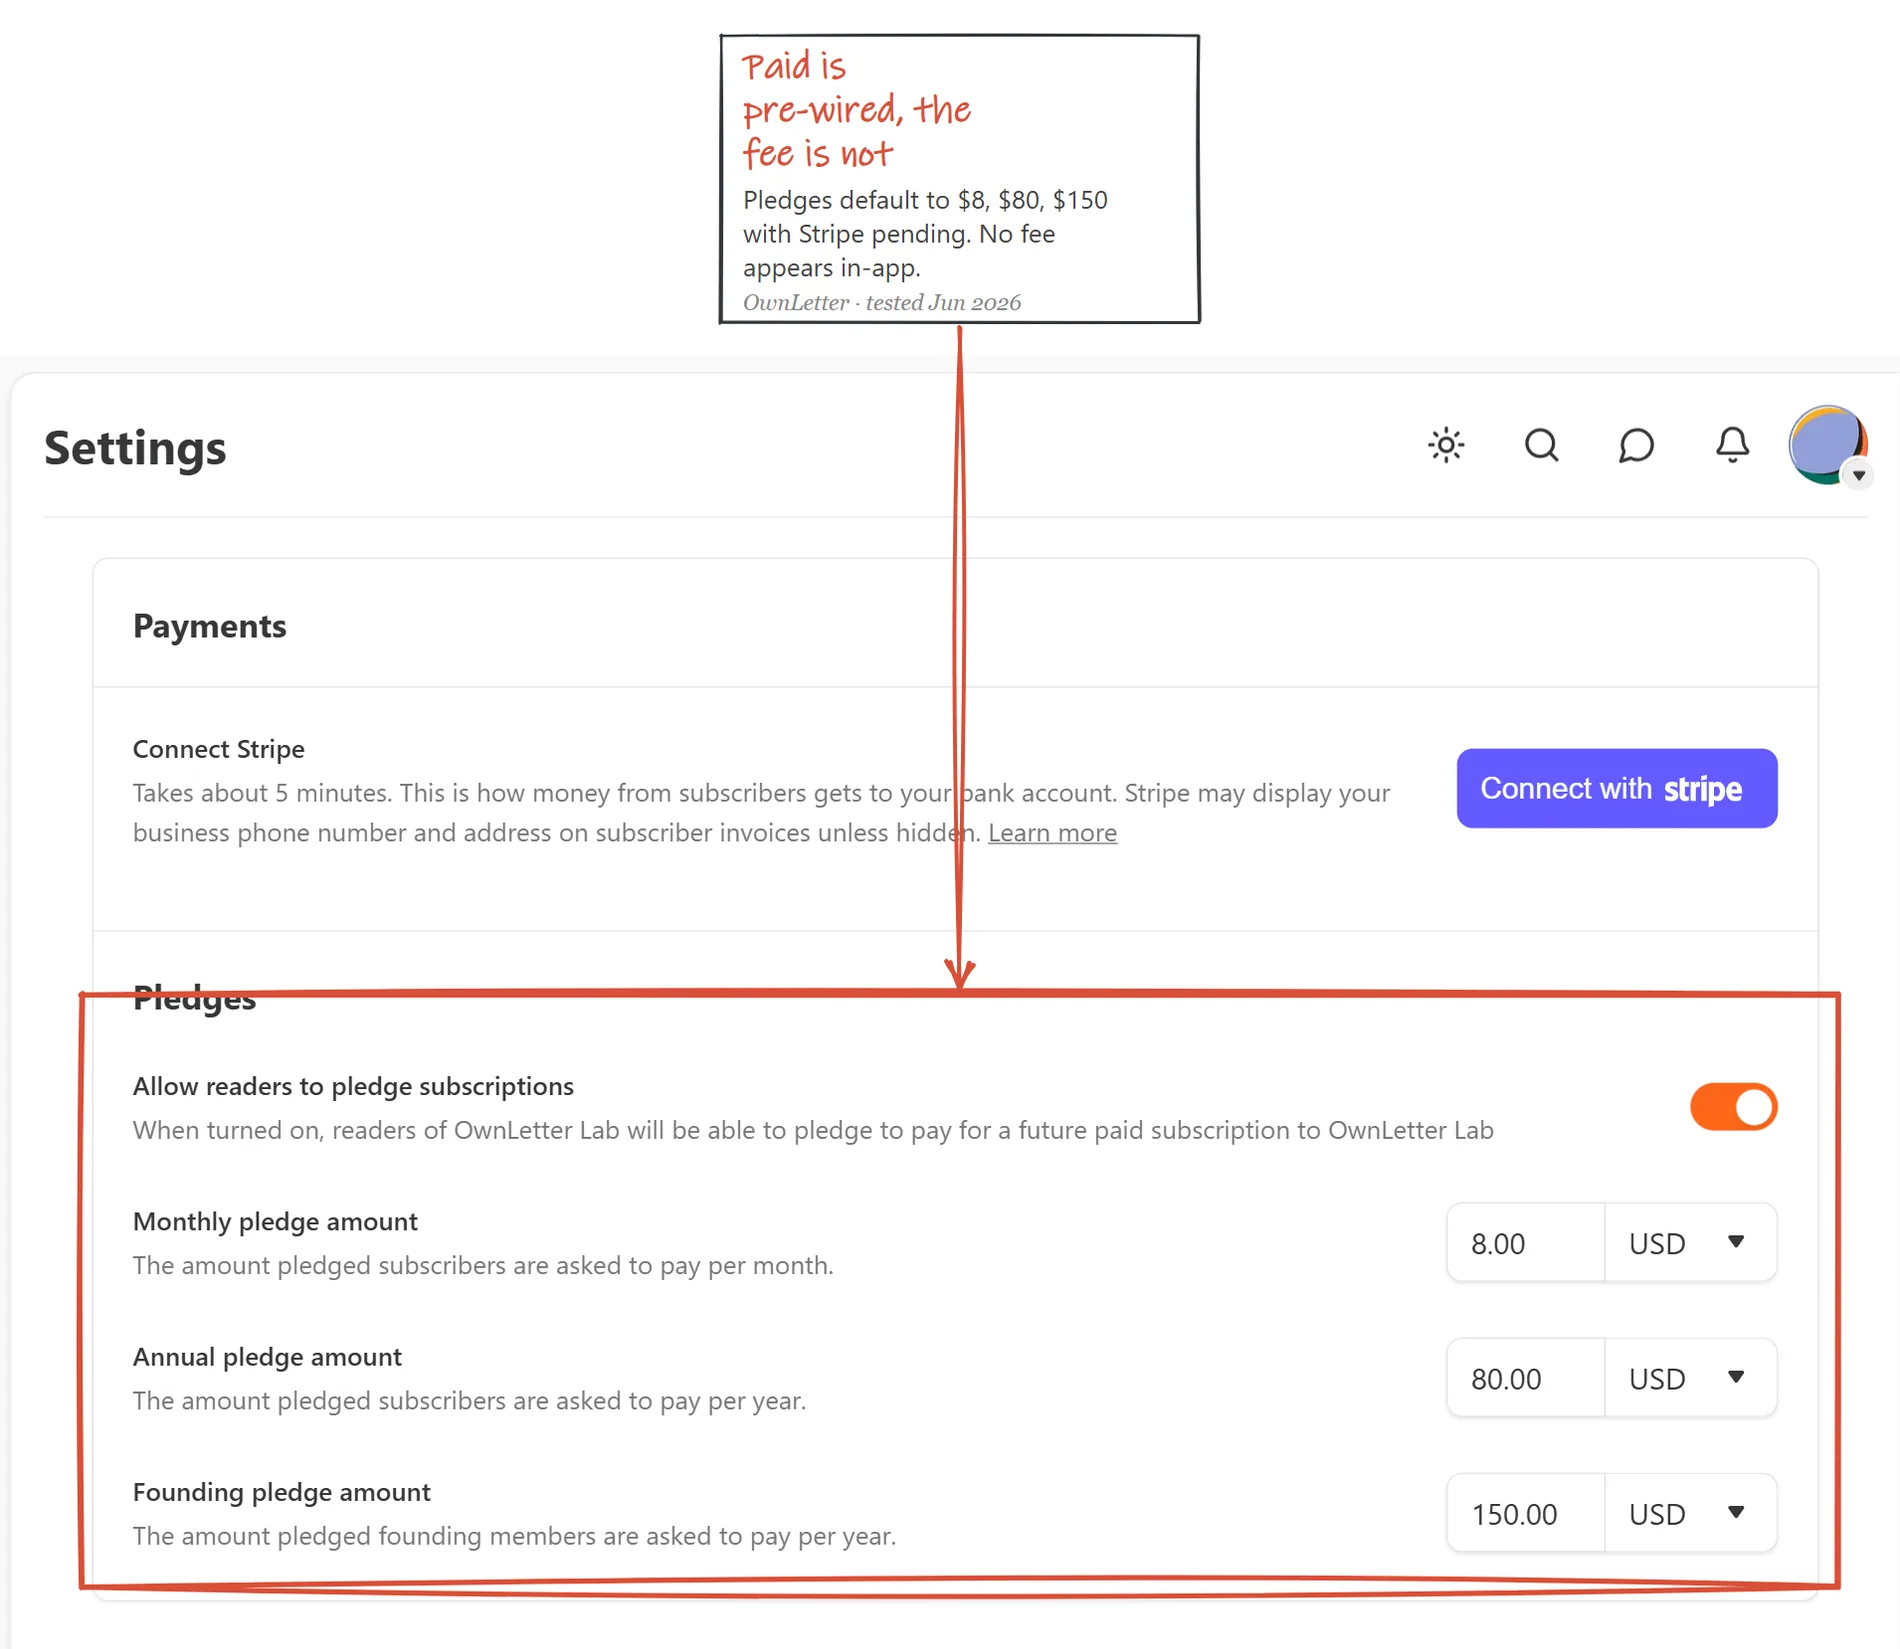Screen dimensions: 1900x1649
Task: Open annual pledge currency USD dropdown
Action: [1690, 1378]
